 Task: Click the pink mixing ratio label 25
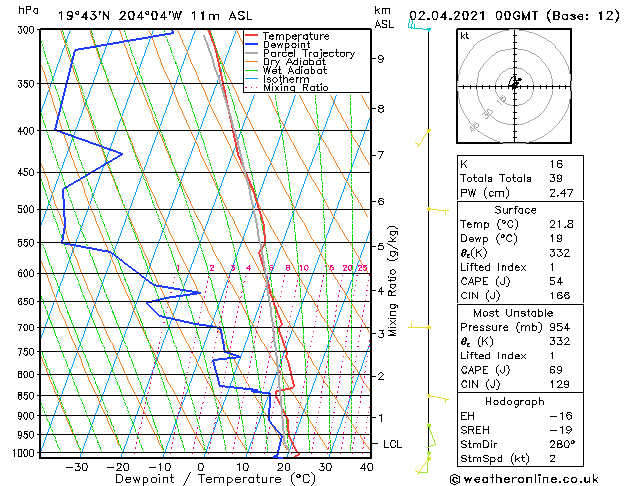pyautogui.click(x=362, y=268)
